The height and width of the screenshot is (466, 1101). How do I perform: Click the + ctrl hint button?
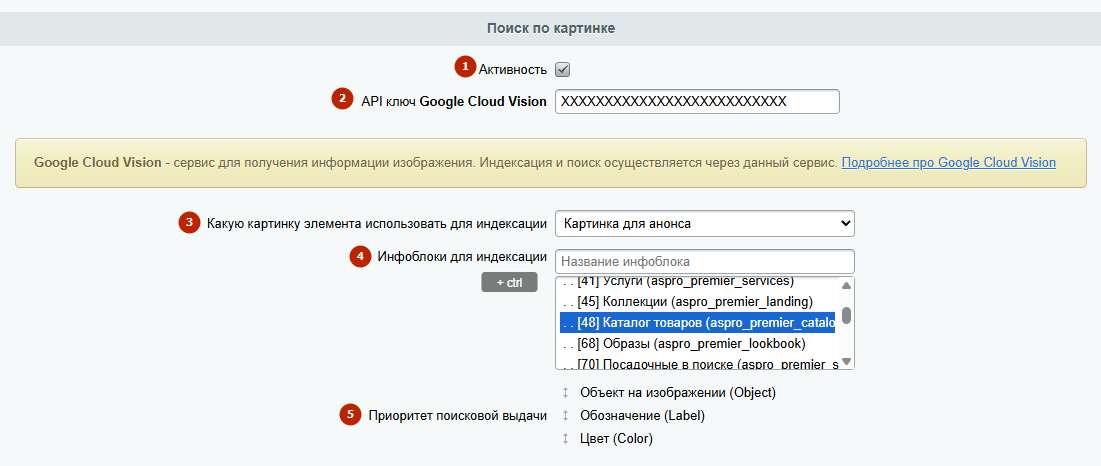point(509,283)
